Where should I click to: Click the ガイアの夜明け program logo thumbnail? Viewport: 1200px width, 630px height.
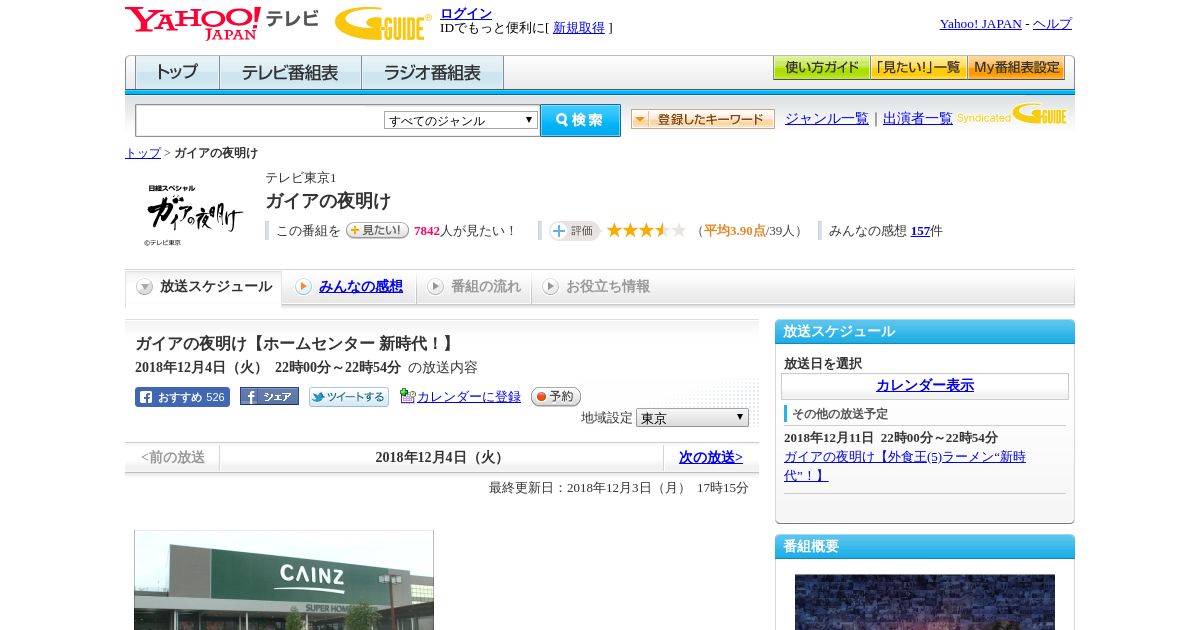tap(194, 214)
